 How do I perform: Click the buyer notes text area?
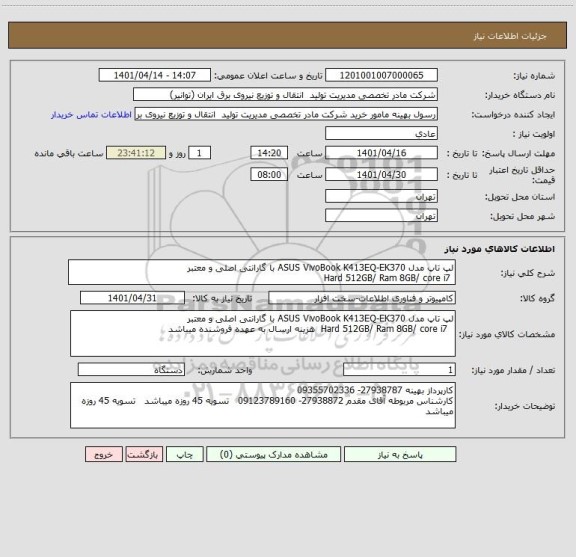point(263,405)
